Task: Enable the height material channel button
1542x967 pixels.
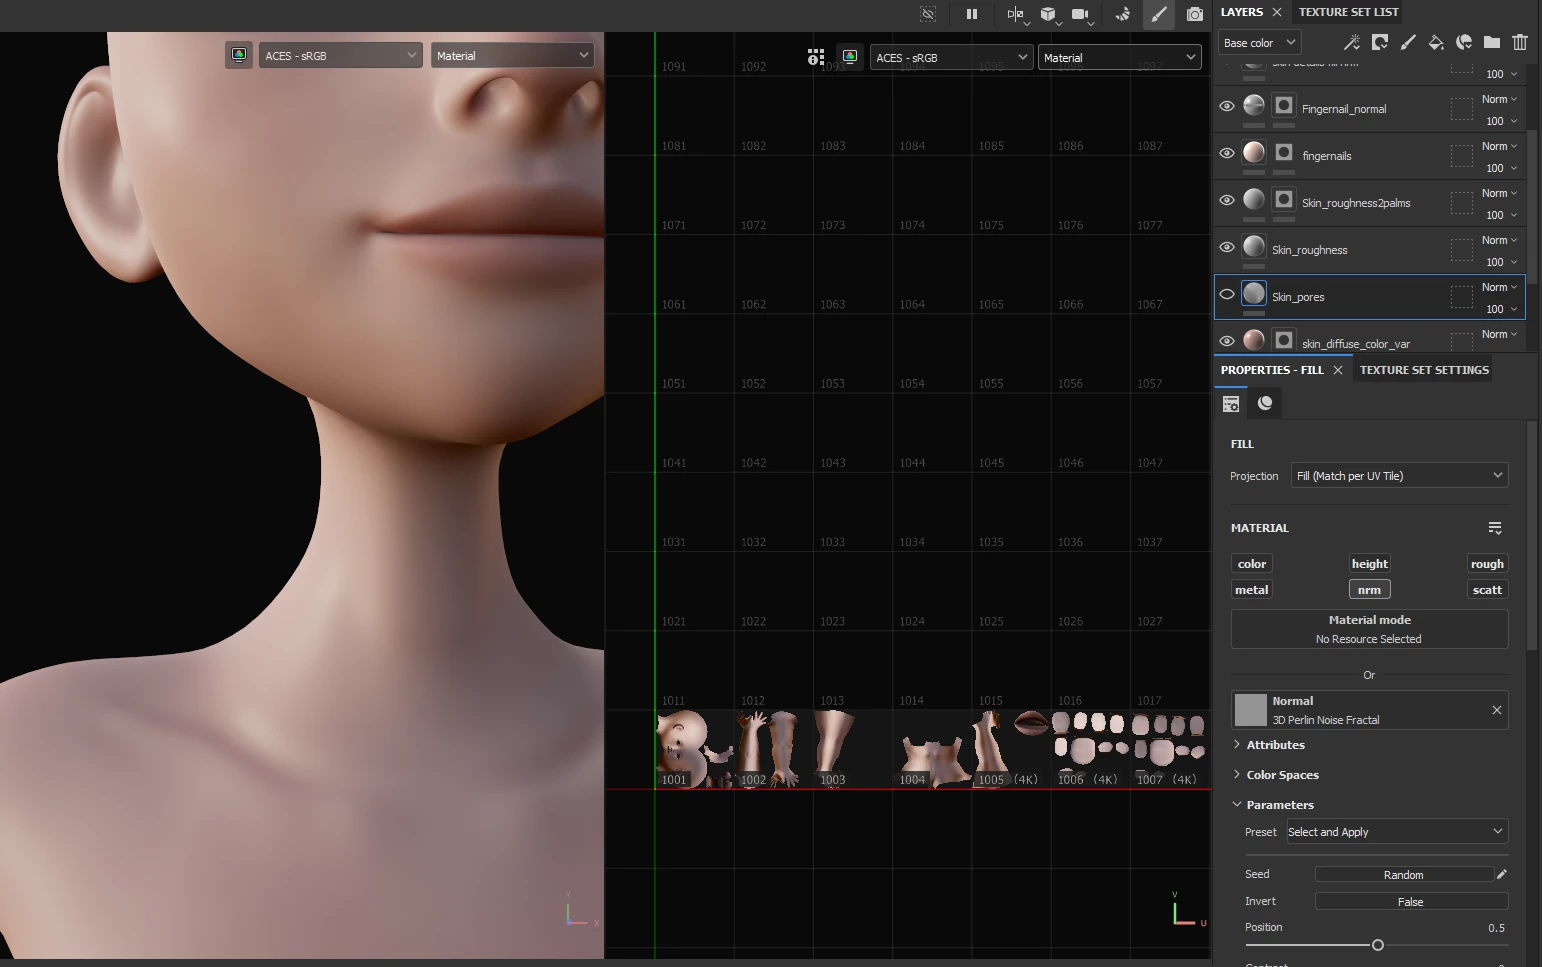Action: point(1369,564)
